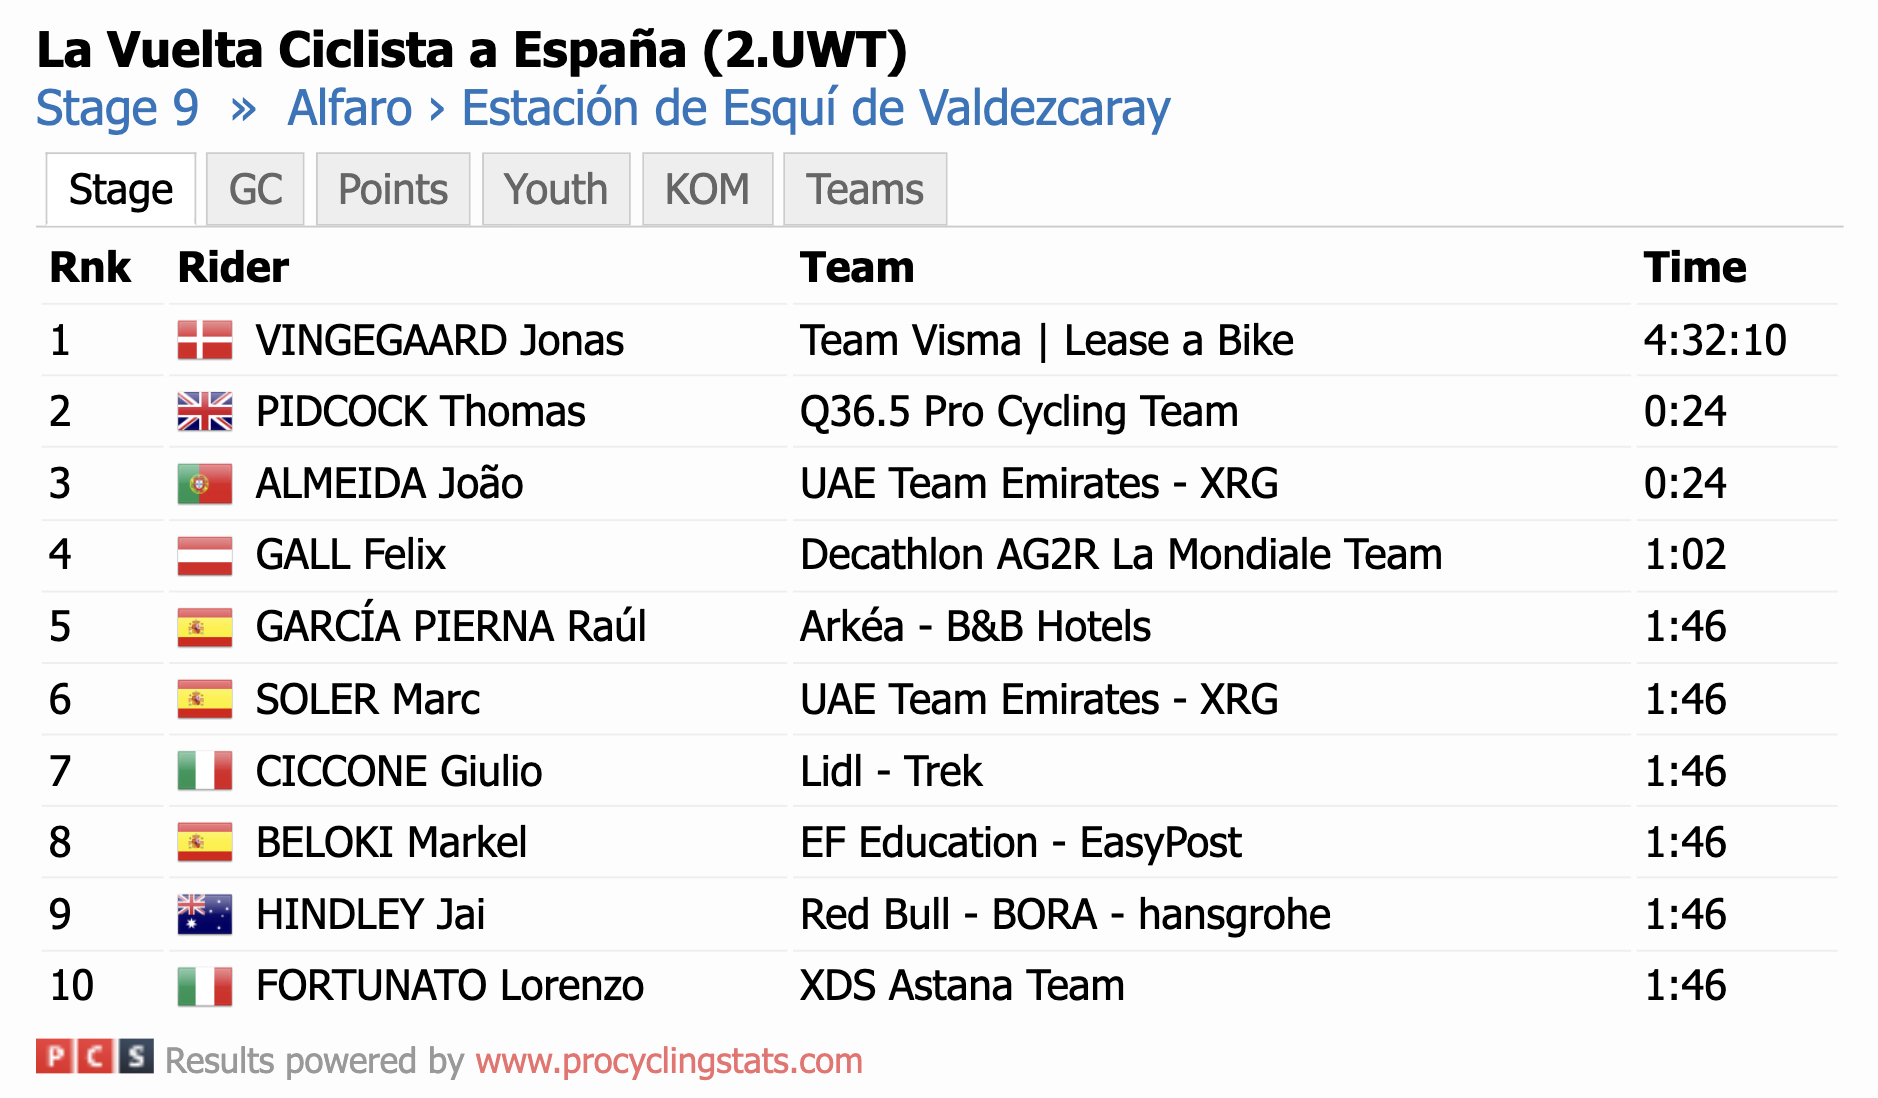Click the UAE Team Emirates team for Soler
The image size is (1878, 1098).
(1039, 699)
